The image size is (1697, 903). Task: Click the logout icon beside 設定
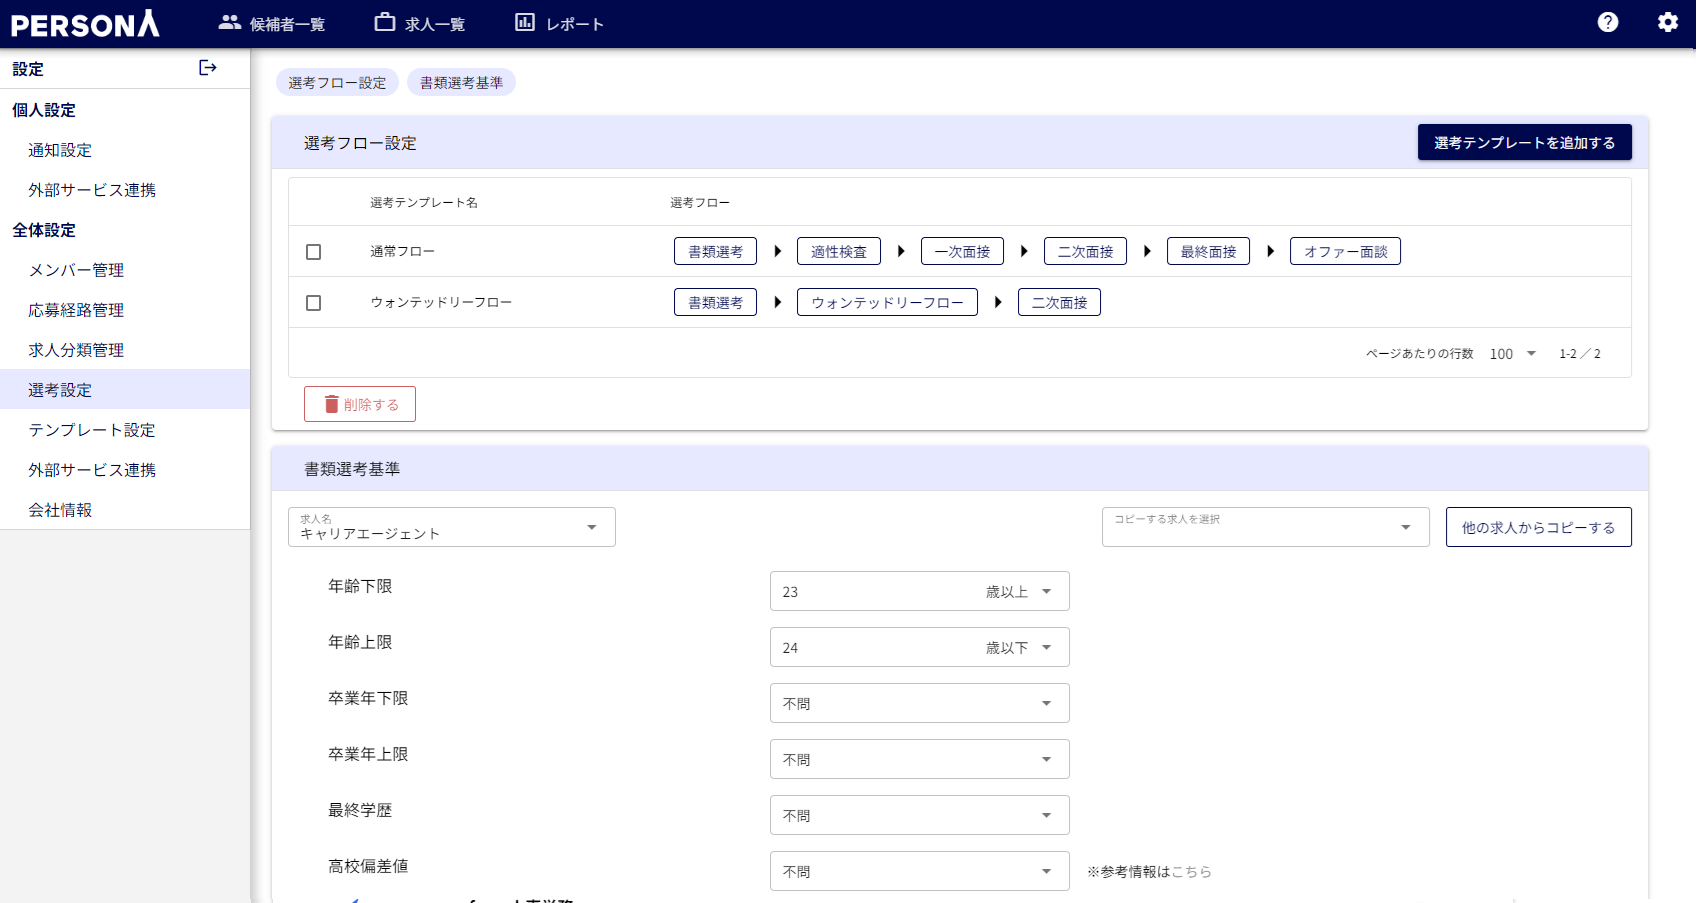(208, 68)
